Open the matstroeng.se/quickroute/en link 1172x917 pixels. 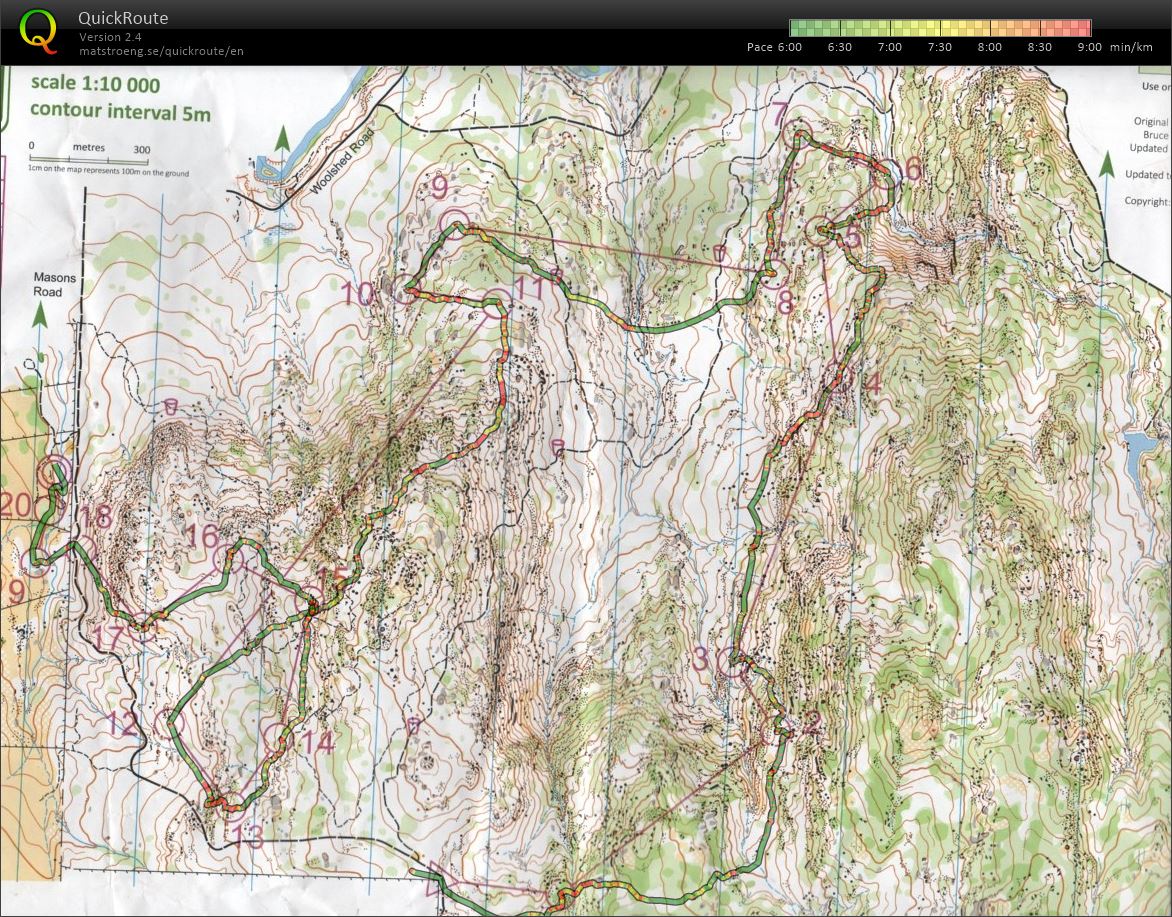[x=160, y=50]
